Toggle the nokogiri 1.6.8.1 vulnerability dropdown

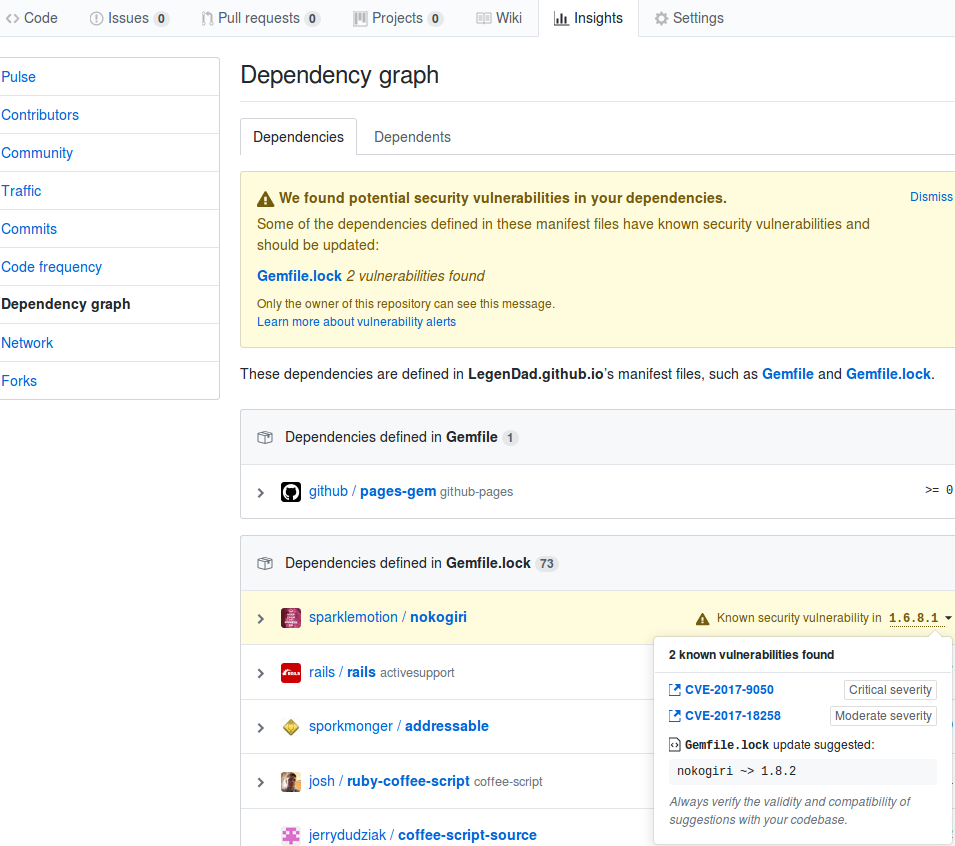pyautogui.click(x=920, y=618)
